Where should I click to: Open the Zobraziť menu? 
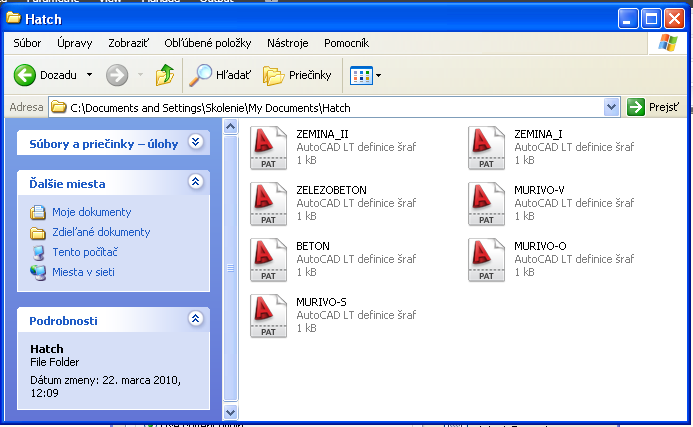(130, 43)
